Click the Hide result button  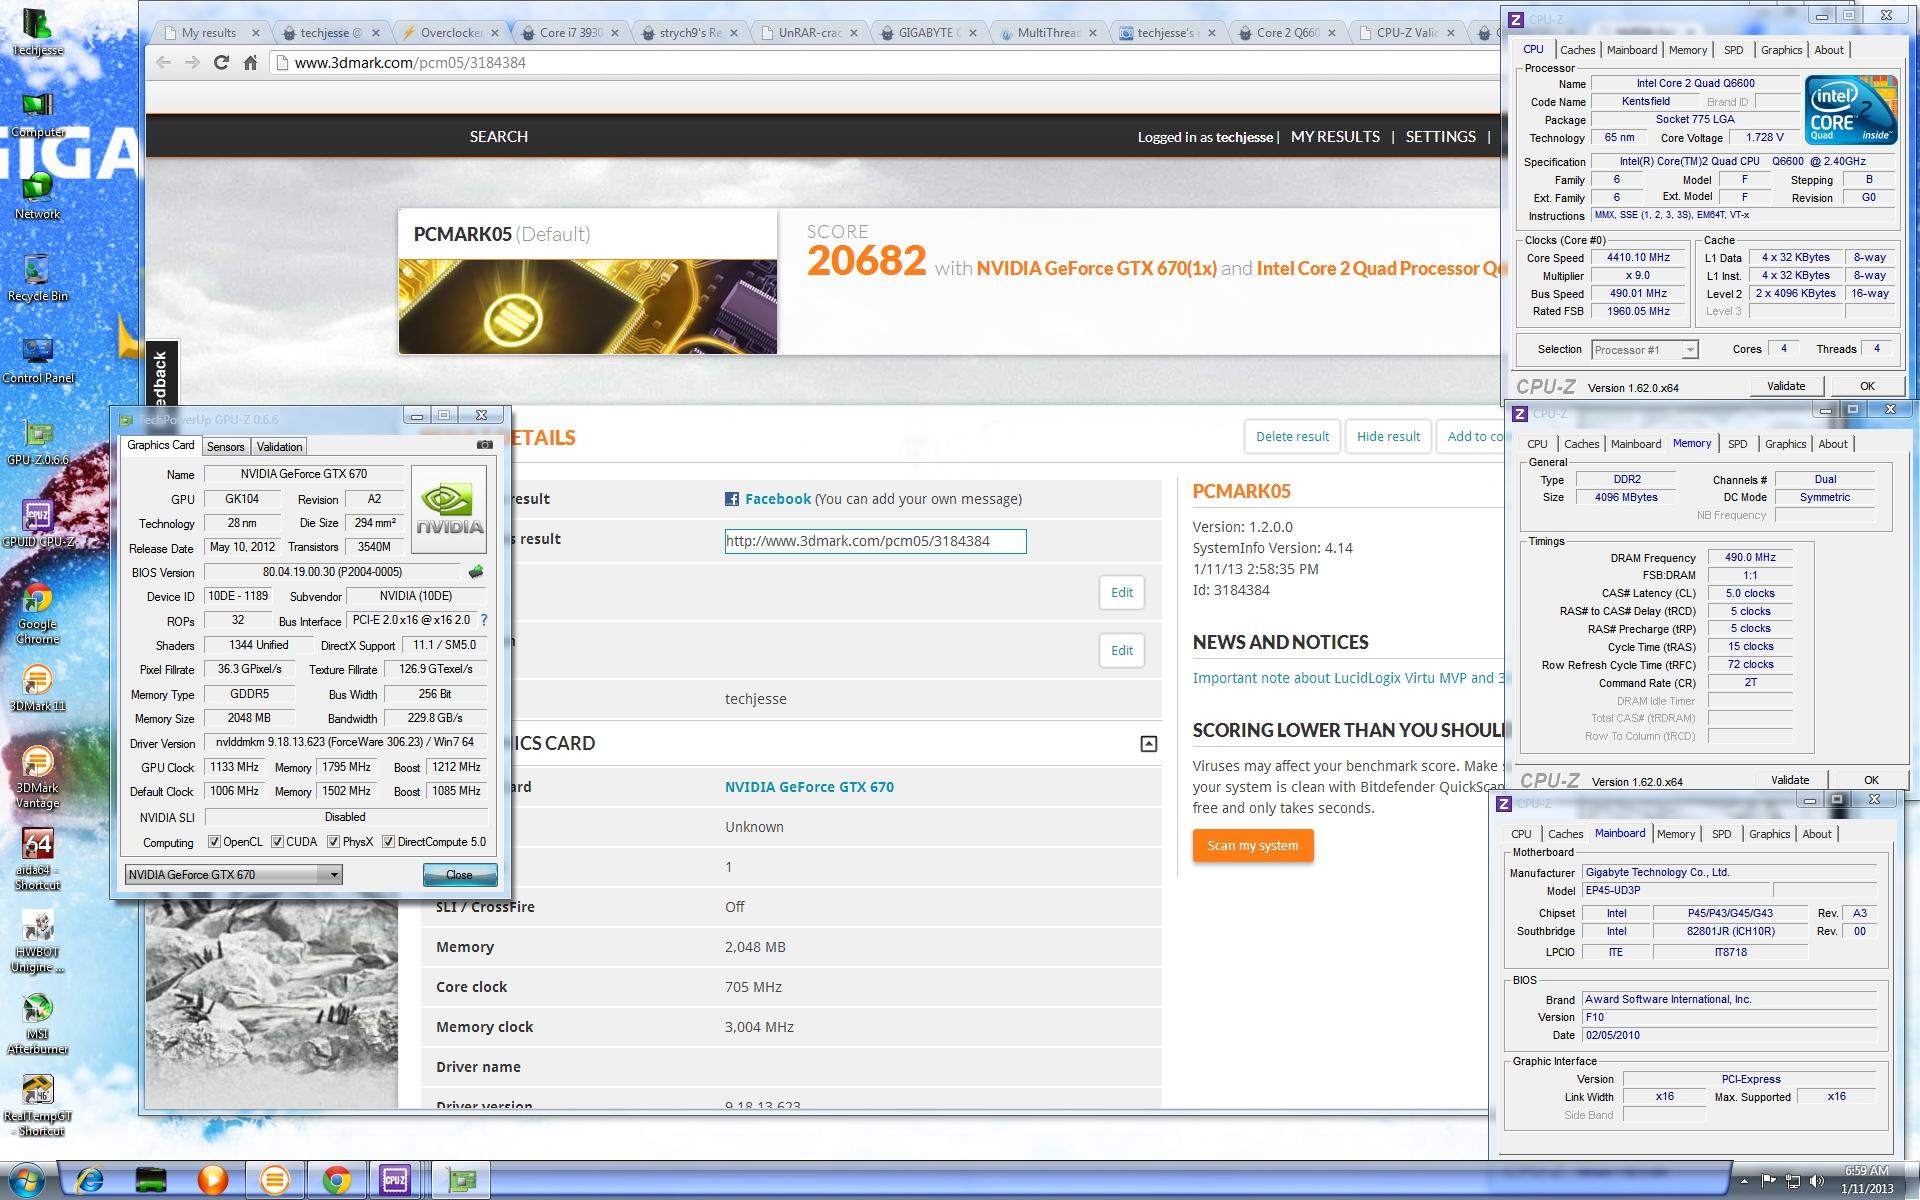pos(1388,436)
